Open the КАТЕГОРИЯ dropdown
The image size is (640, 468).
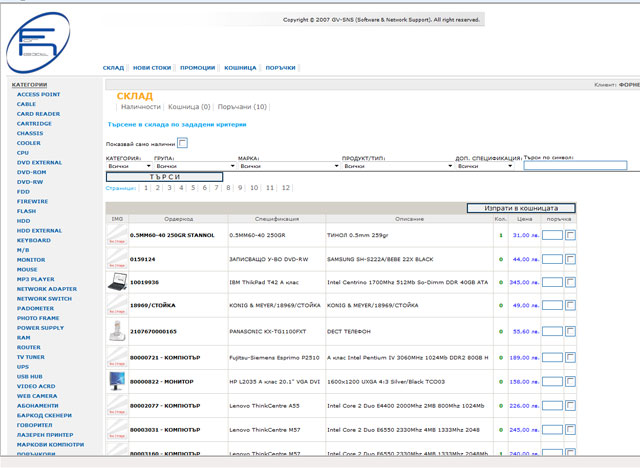tap(128, 166)
